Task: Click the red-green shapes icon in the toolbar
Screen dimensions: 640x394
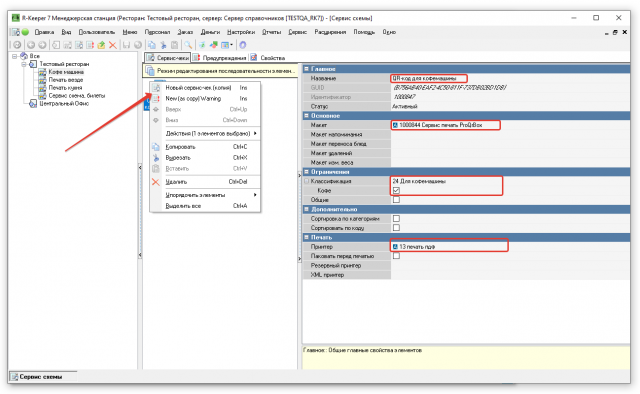Action: pyautogui.click(x=213, y=45)
